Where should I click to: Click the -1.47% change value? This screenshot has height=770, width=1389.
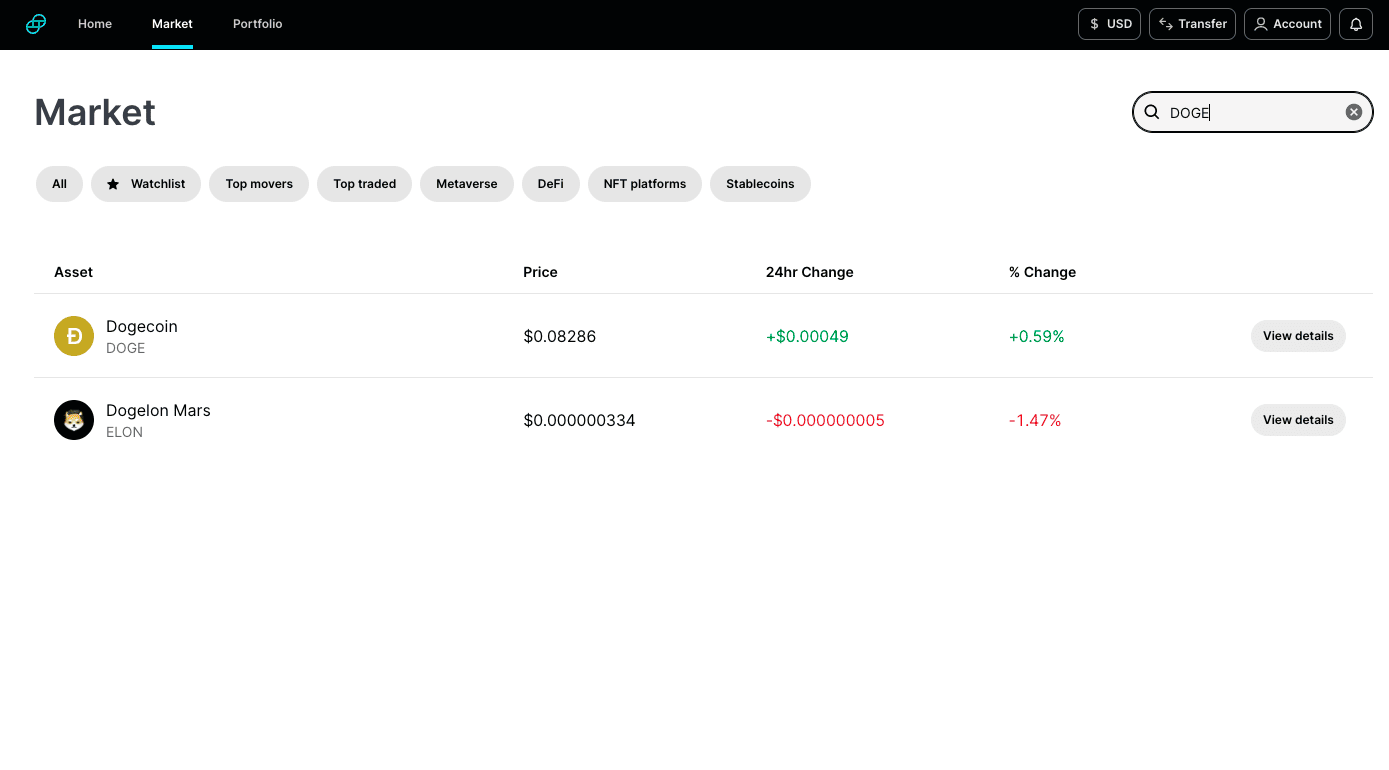click(x=1035, y=420)
